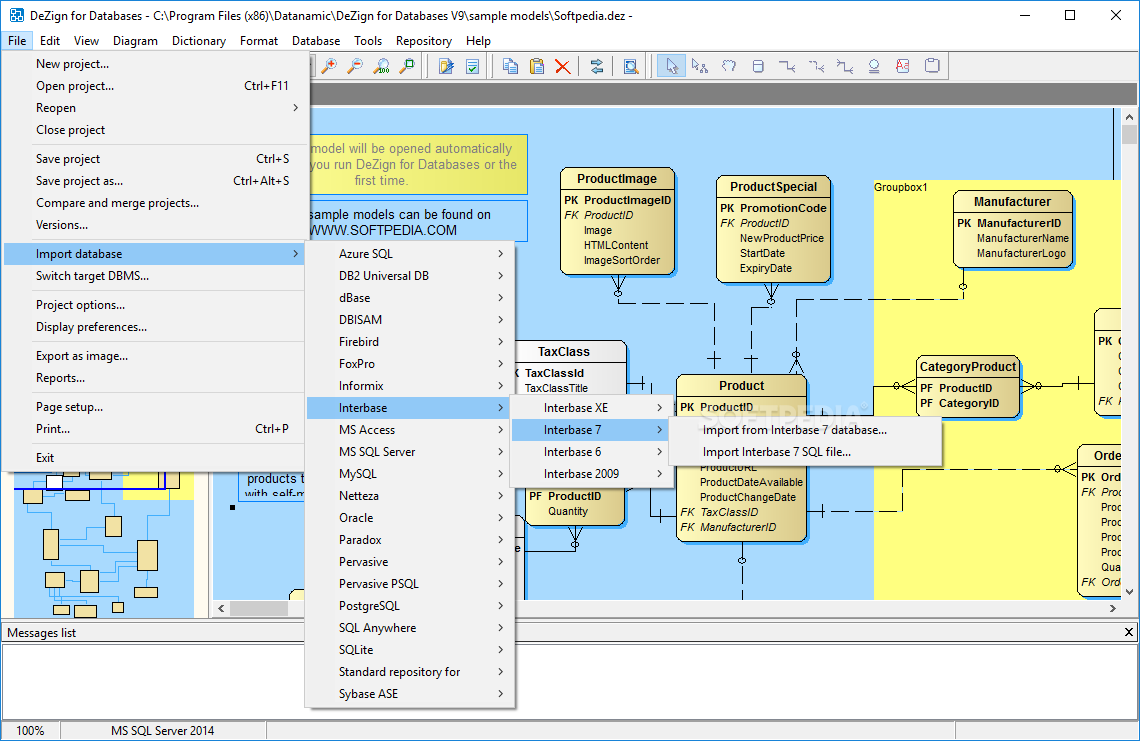Select the text label Aa tool
Image resolution: width=1140 pixels, height=741 pixels.
tap(903, 66)
